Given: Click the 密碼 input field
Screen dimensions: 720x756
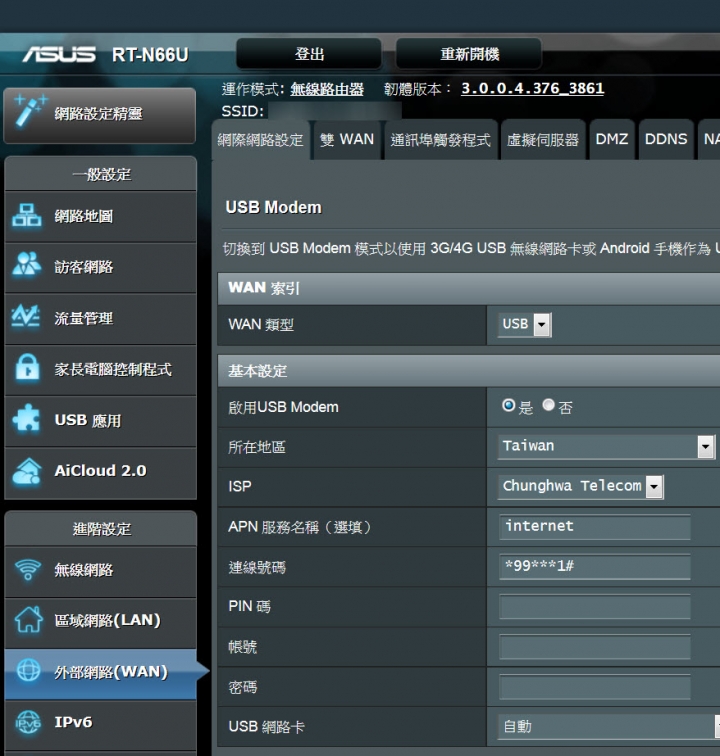Looking at the screenshot, I should (x=595, y=687).
